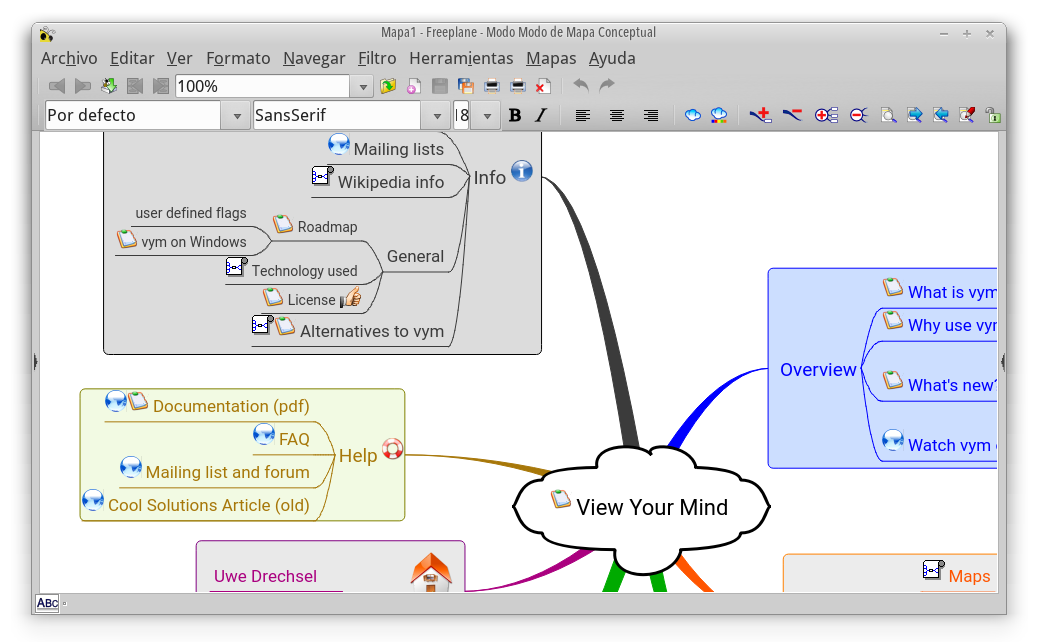Select the General node
1038x642 pixels.
click(415, 256)
